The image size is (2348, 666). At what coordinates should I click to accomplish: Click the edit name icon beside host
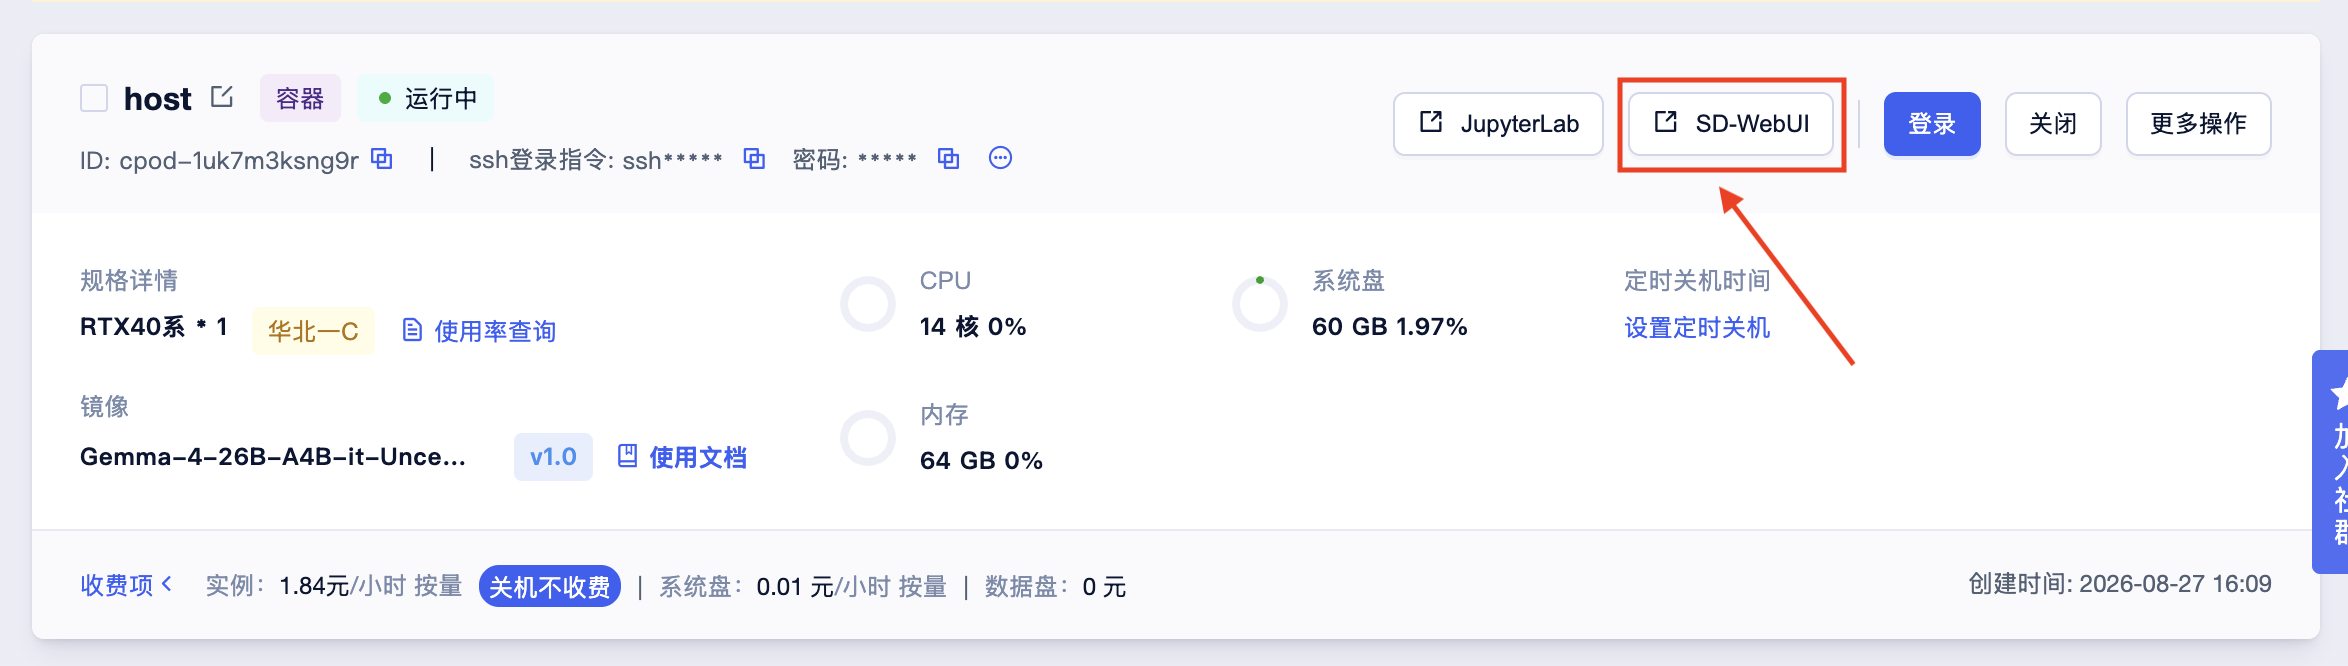coord(222,97)
